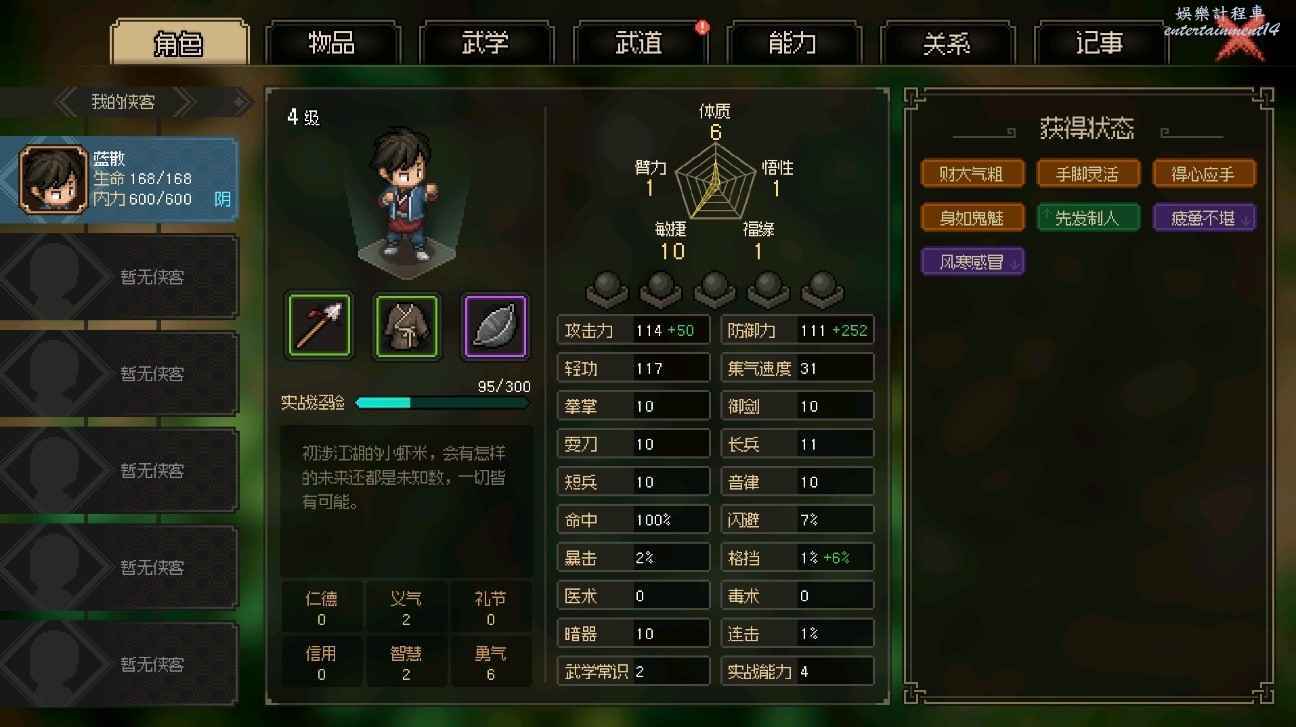Image resolution: width=1296 pixels, height=727 pixels.
Task: Select the purple accessory item slot
Action: coord(495,326)
